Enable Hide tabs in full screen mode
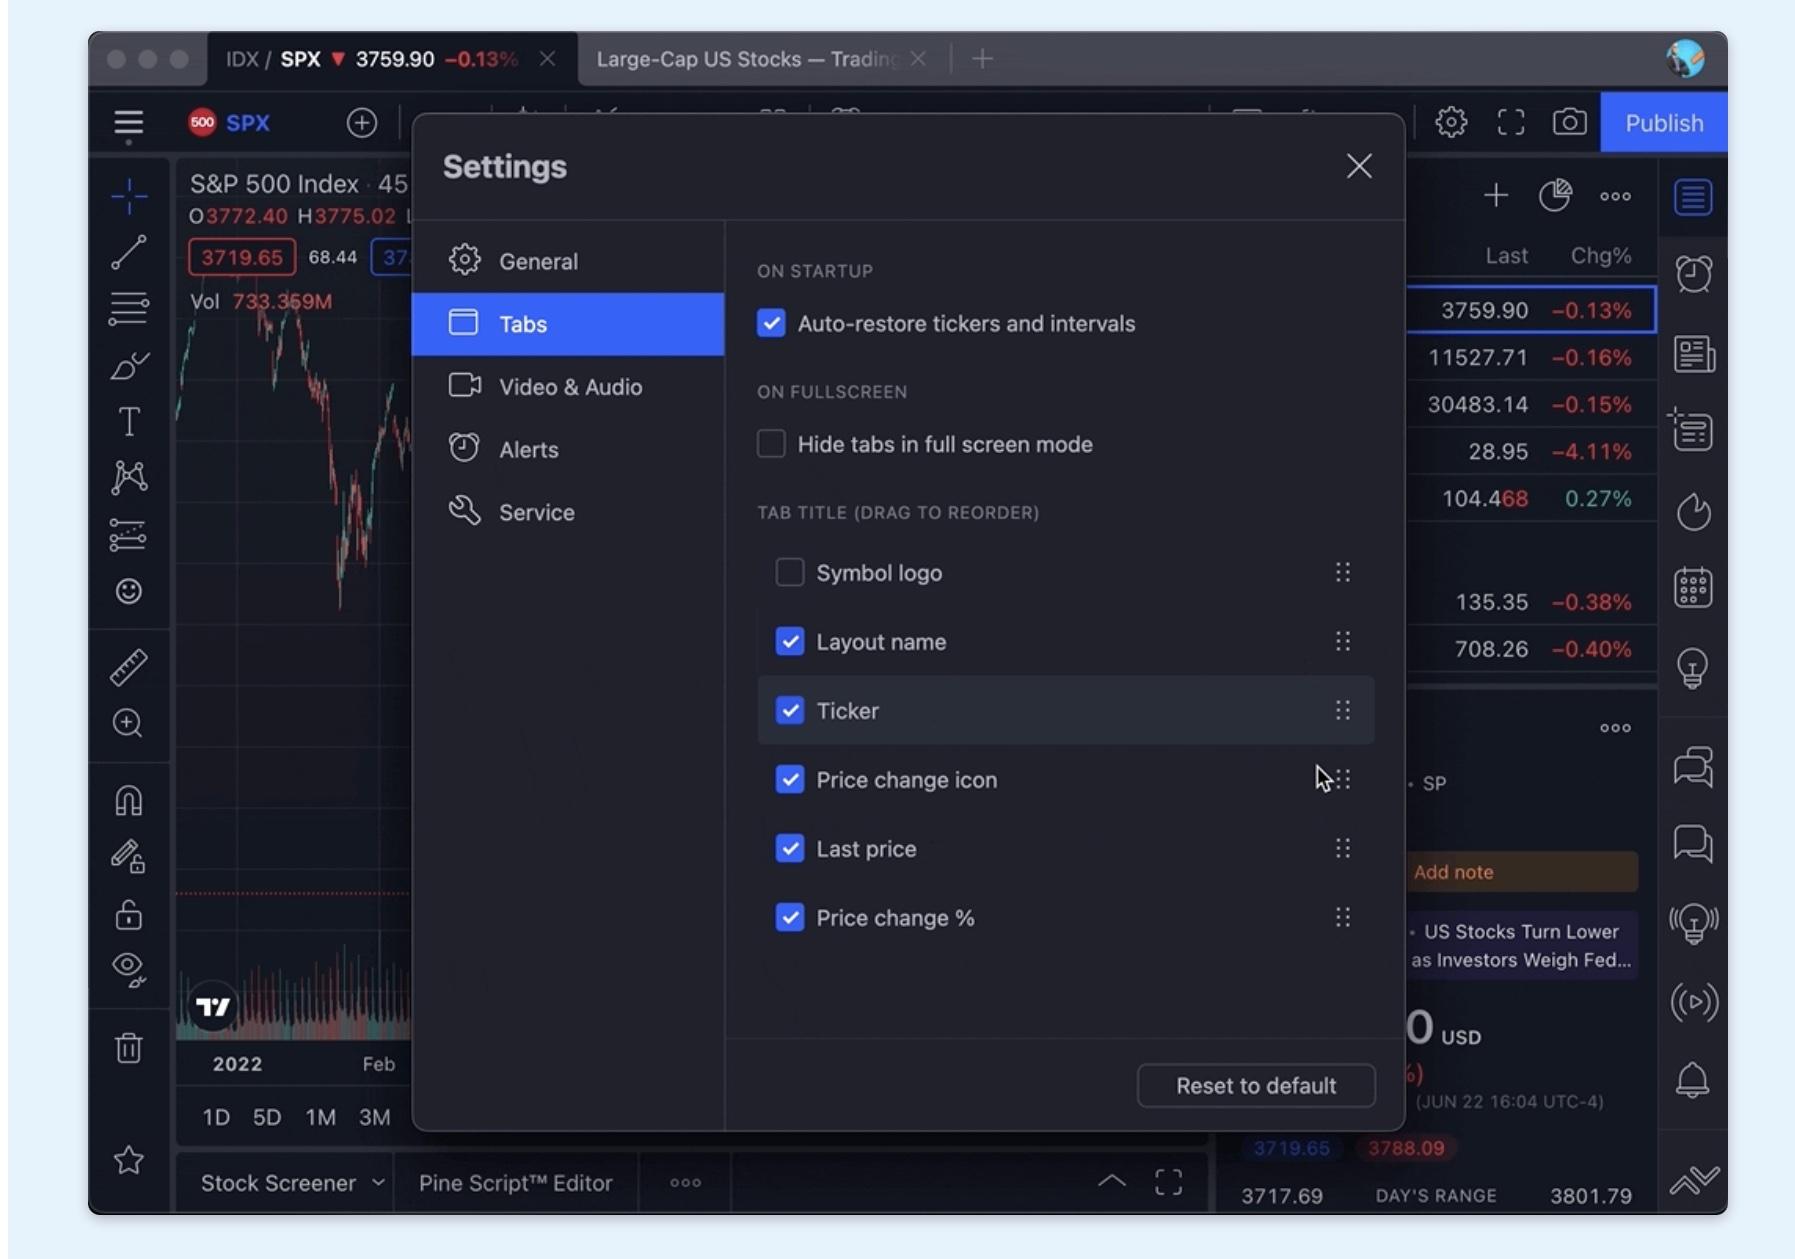Image resolution: width=1795 pixels, height=1259 pixels. (771, 444)
